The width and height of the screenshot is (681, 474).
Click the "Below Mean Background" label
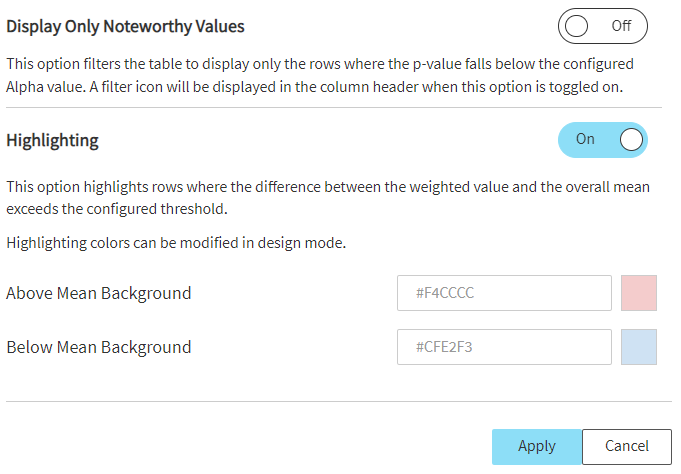coord(98,348)
